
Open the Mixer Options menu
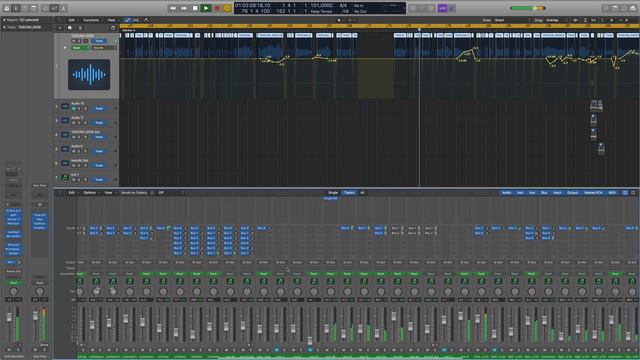(89, 193)
